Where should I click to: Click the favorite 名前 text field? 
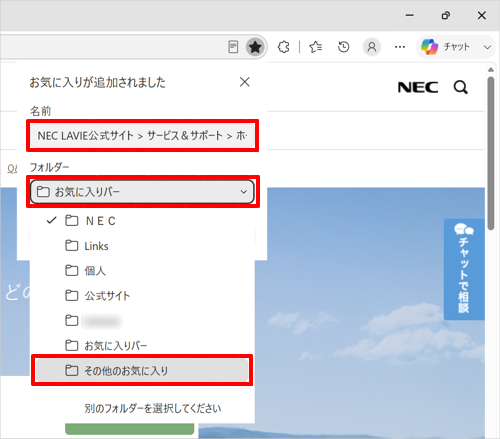click(142, 135)
